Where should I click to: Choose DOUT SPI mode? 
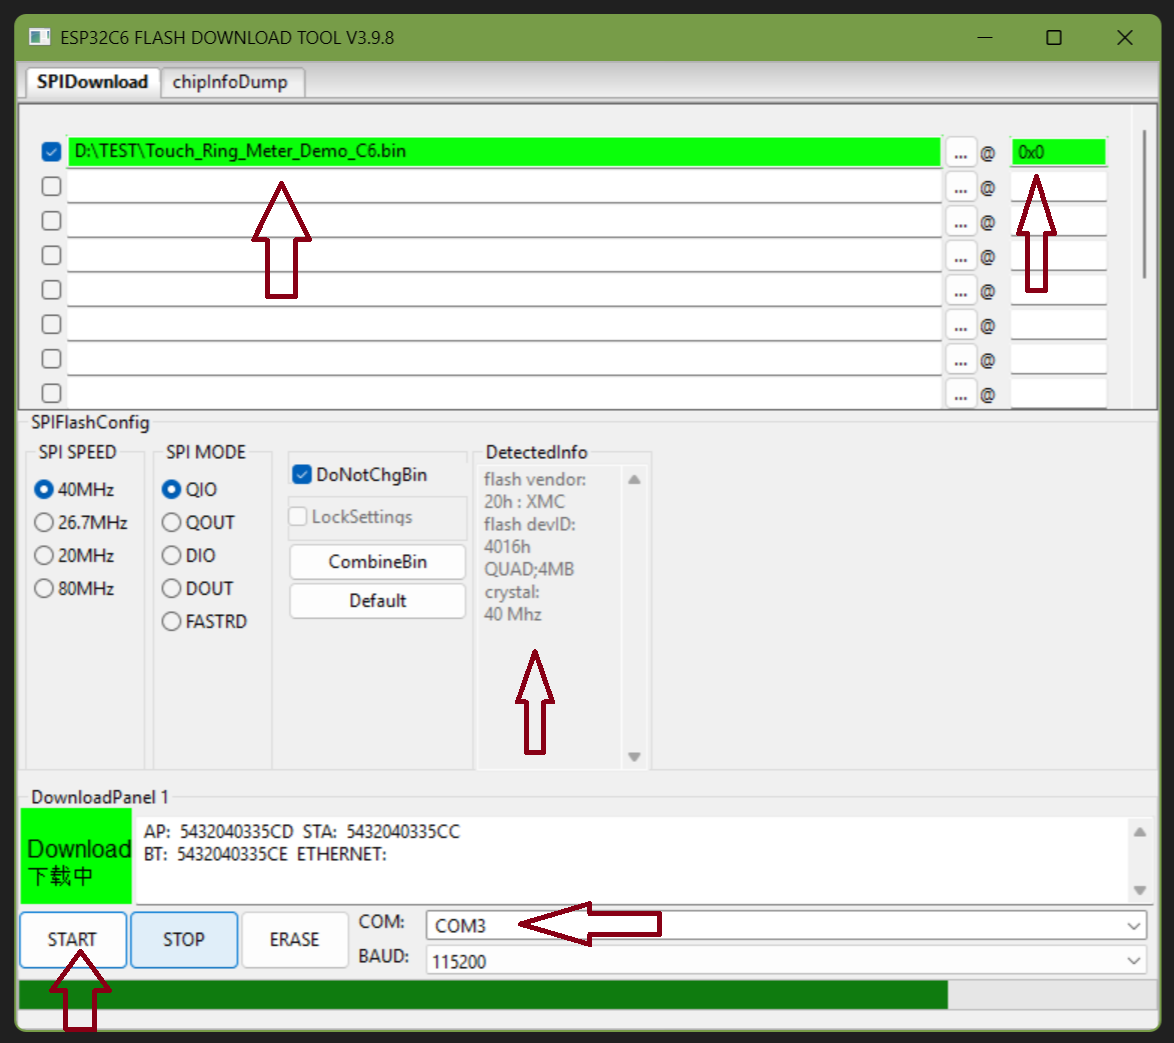(198, 588)
